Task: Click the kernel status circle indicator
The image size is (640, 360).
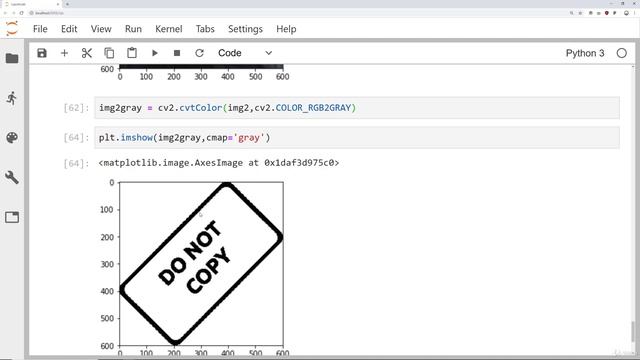Action: click(622, 53)
